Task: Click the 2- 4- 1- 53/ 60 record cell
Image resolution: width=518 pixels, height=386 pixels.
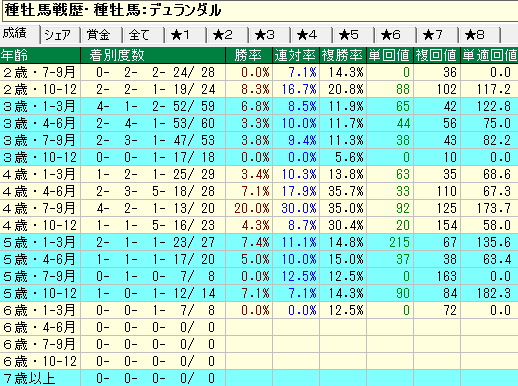Action: [153, 123]
